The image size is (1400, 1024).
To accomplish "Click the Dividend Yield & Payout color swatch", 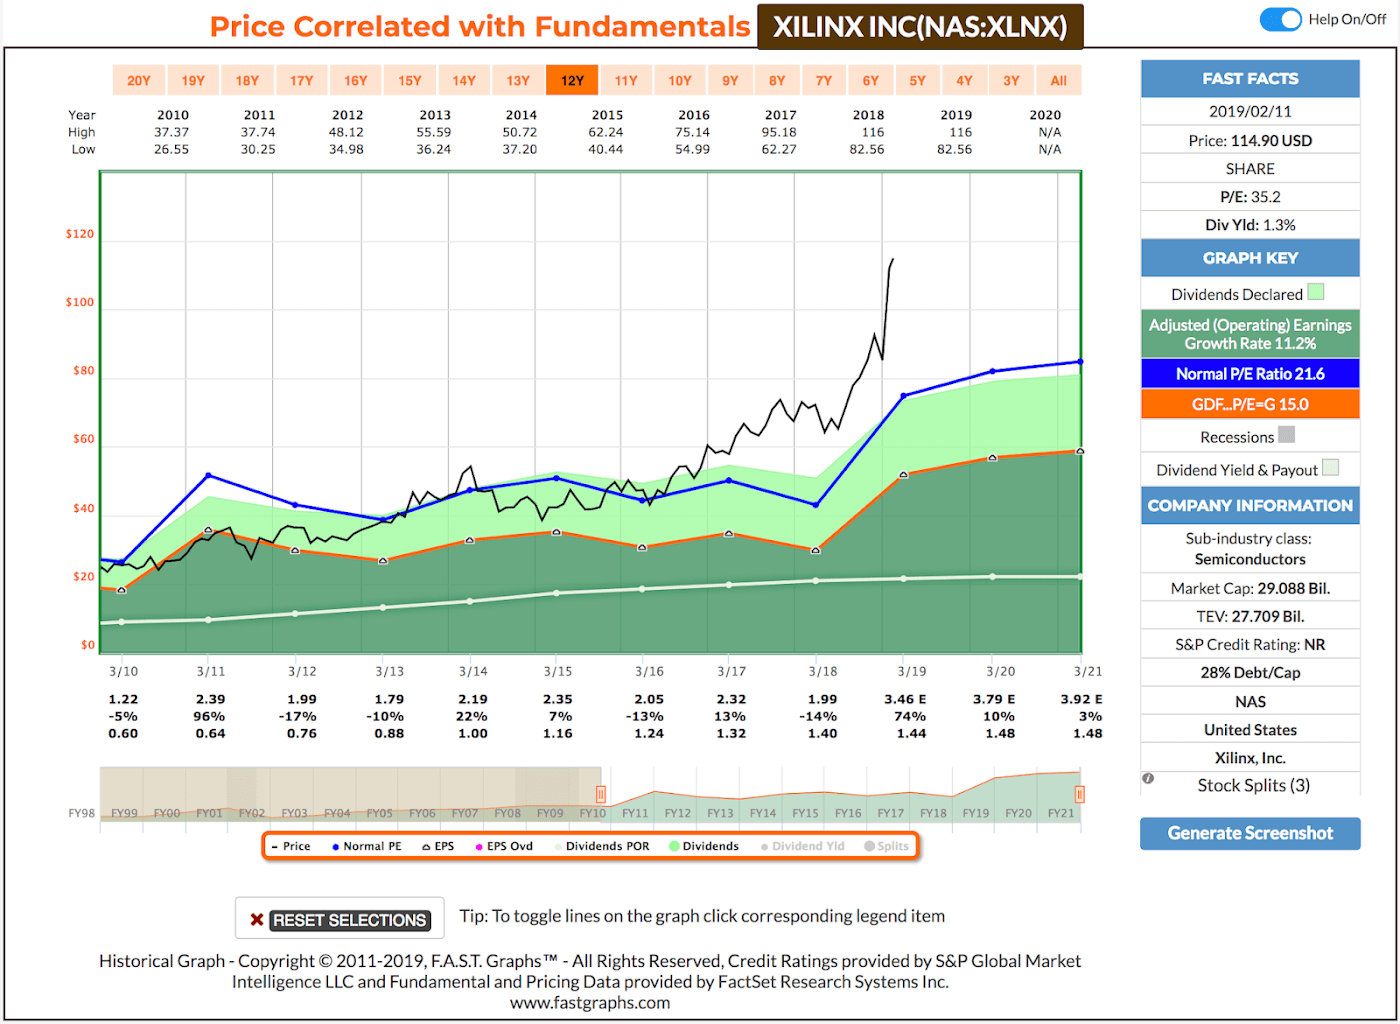I will click(x=1330, y=468).
